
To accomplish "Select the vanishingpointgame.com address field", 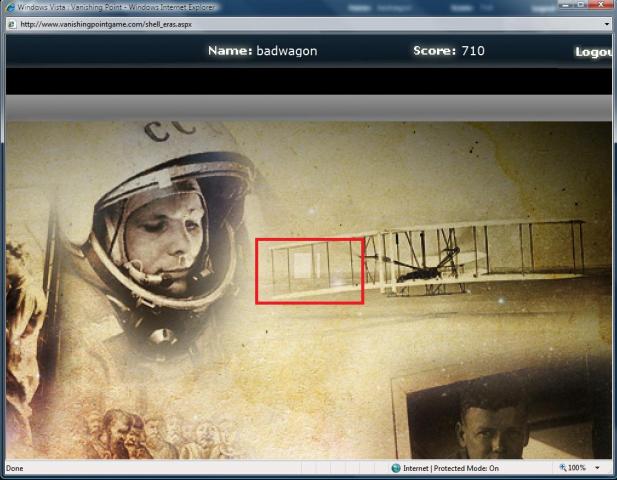I will click(308, 24).
